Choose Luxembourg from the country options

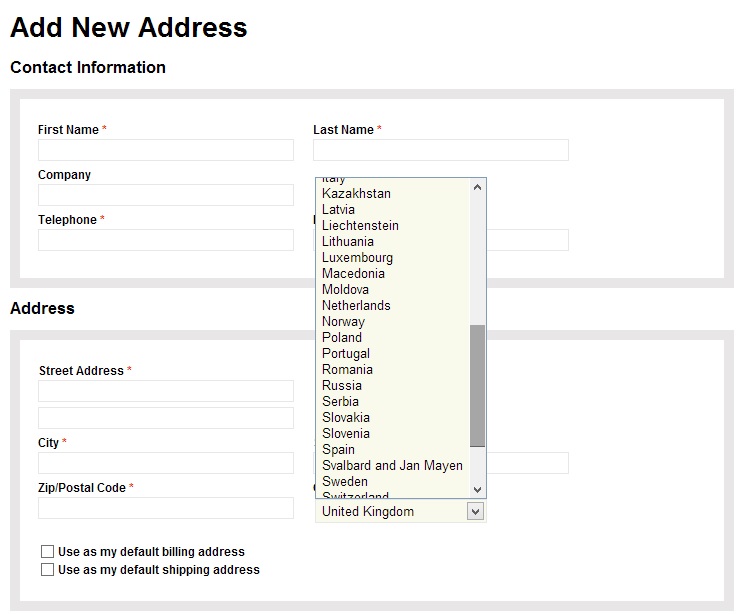(x=357, y=258)
